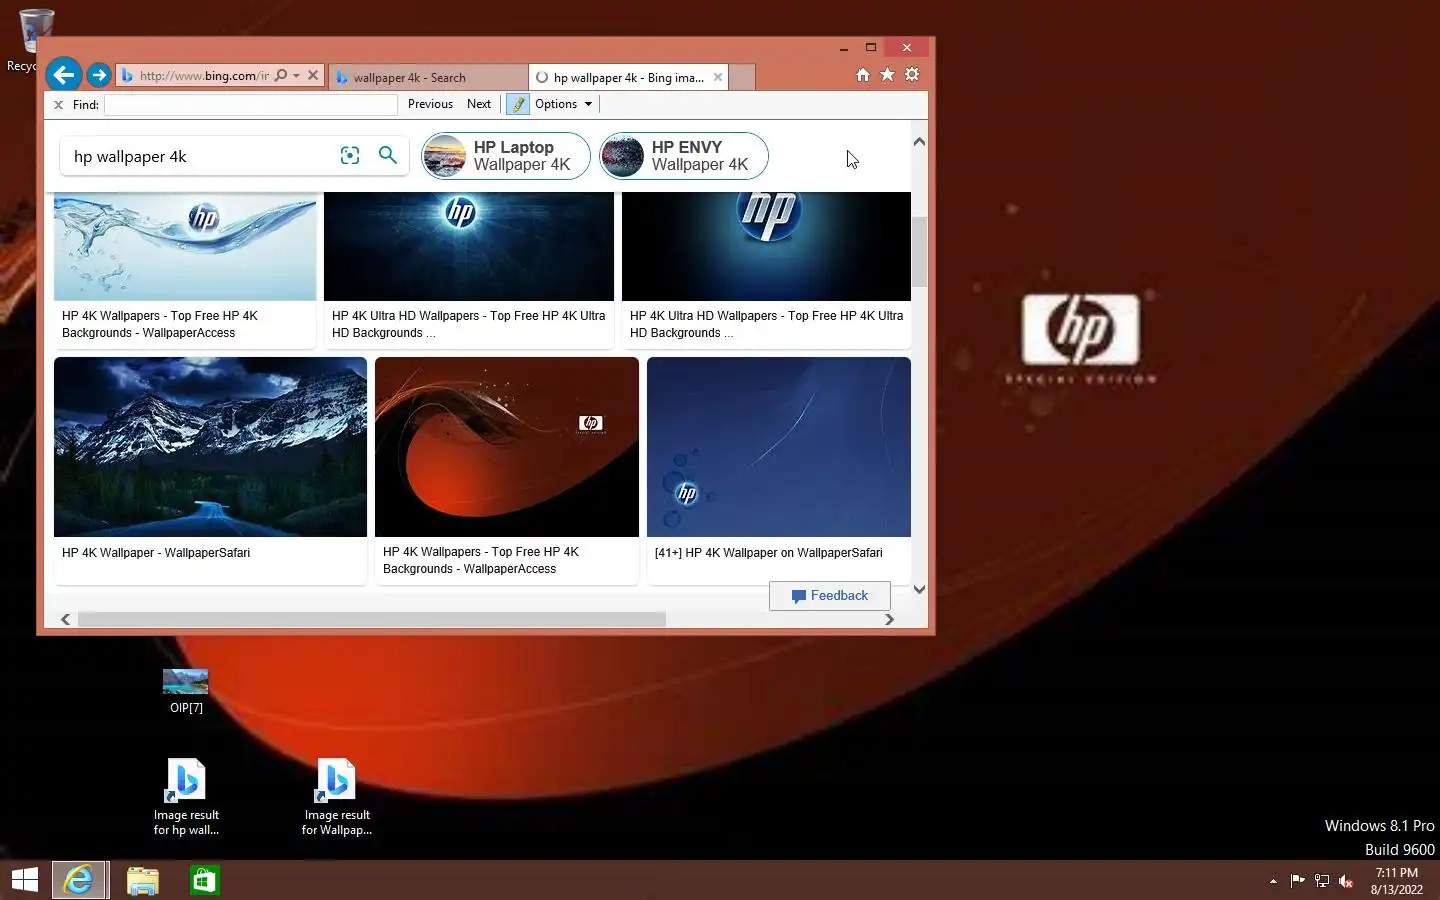Open the Action Center flag icon
This screenshot has width=1440, height=900.
[x=1297, y=881]
